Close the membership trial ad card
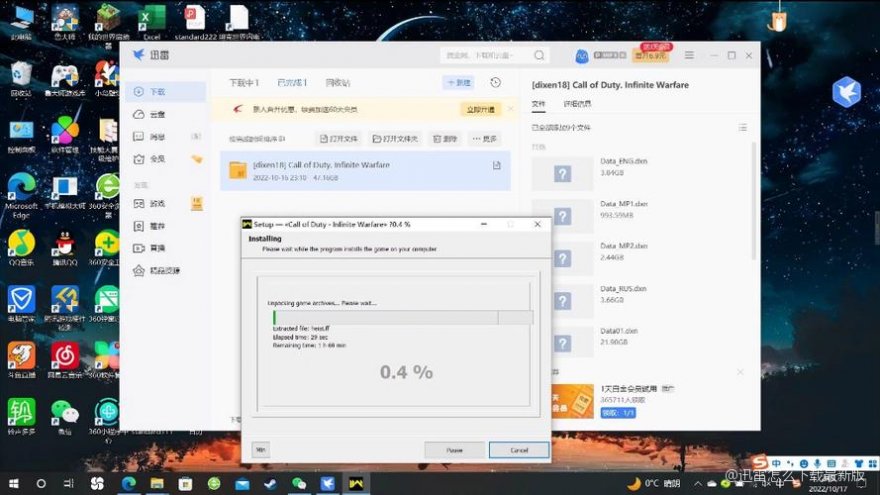The width and height of the screenshot is (880, 495). [740, 372]
